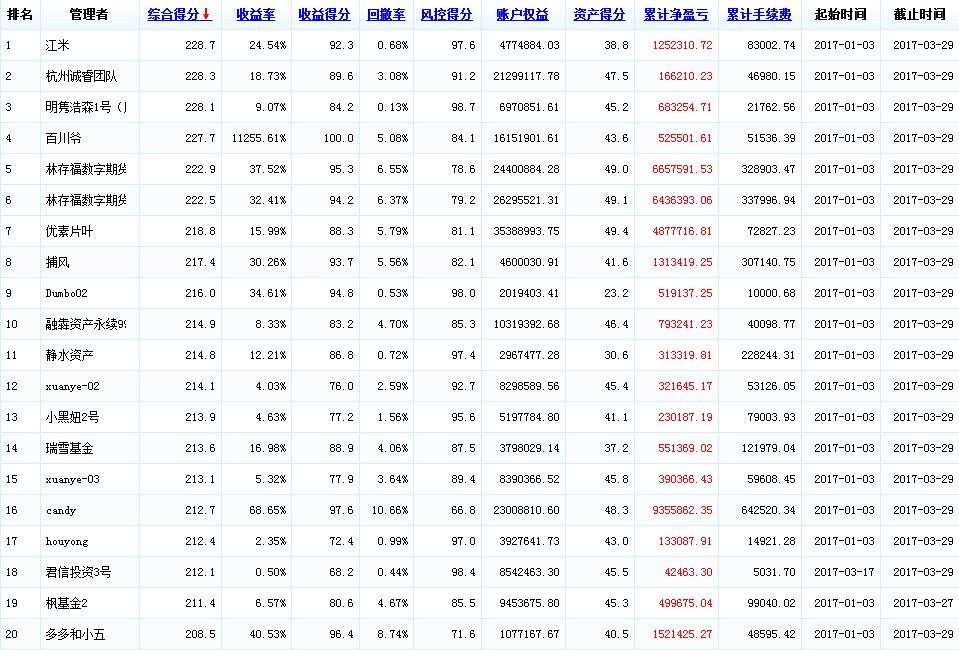Click net profit value 9355862.35
The width and height of the screenshot is (959, 650).
(x=682, y=511)
